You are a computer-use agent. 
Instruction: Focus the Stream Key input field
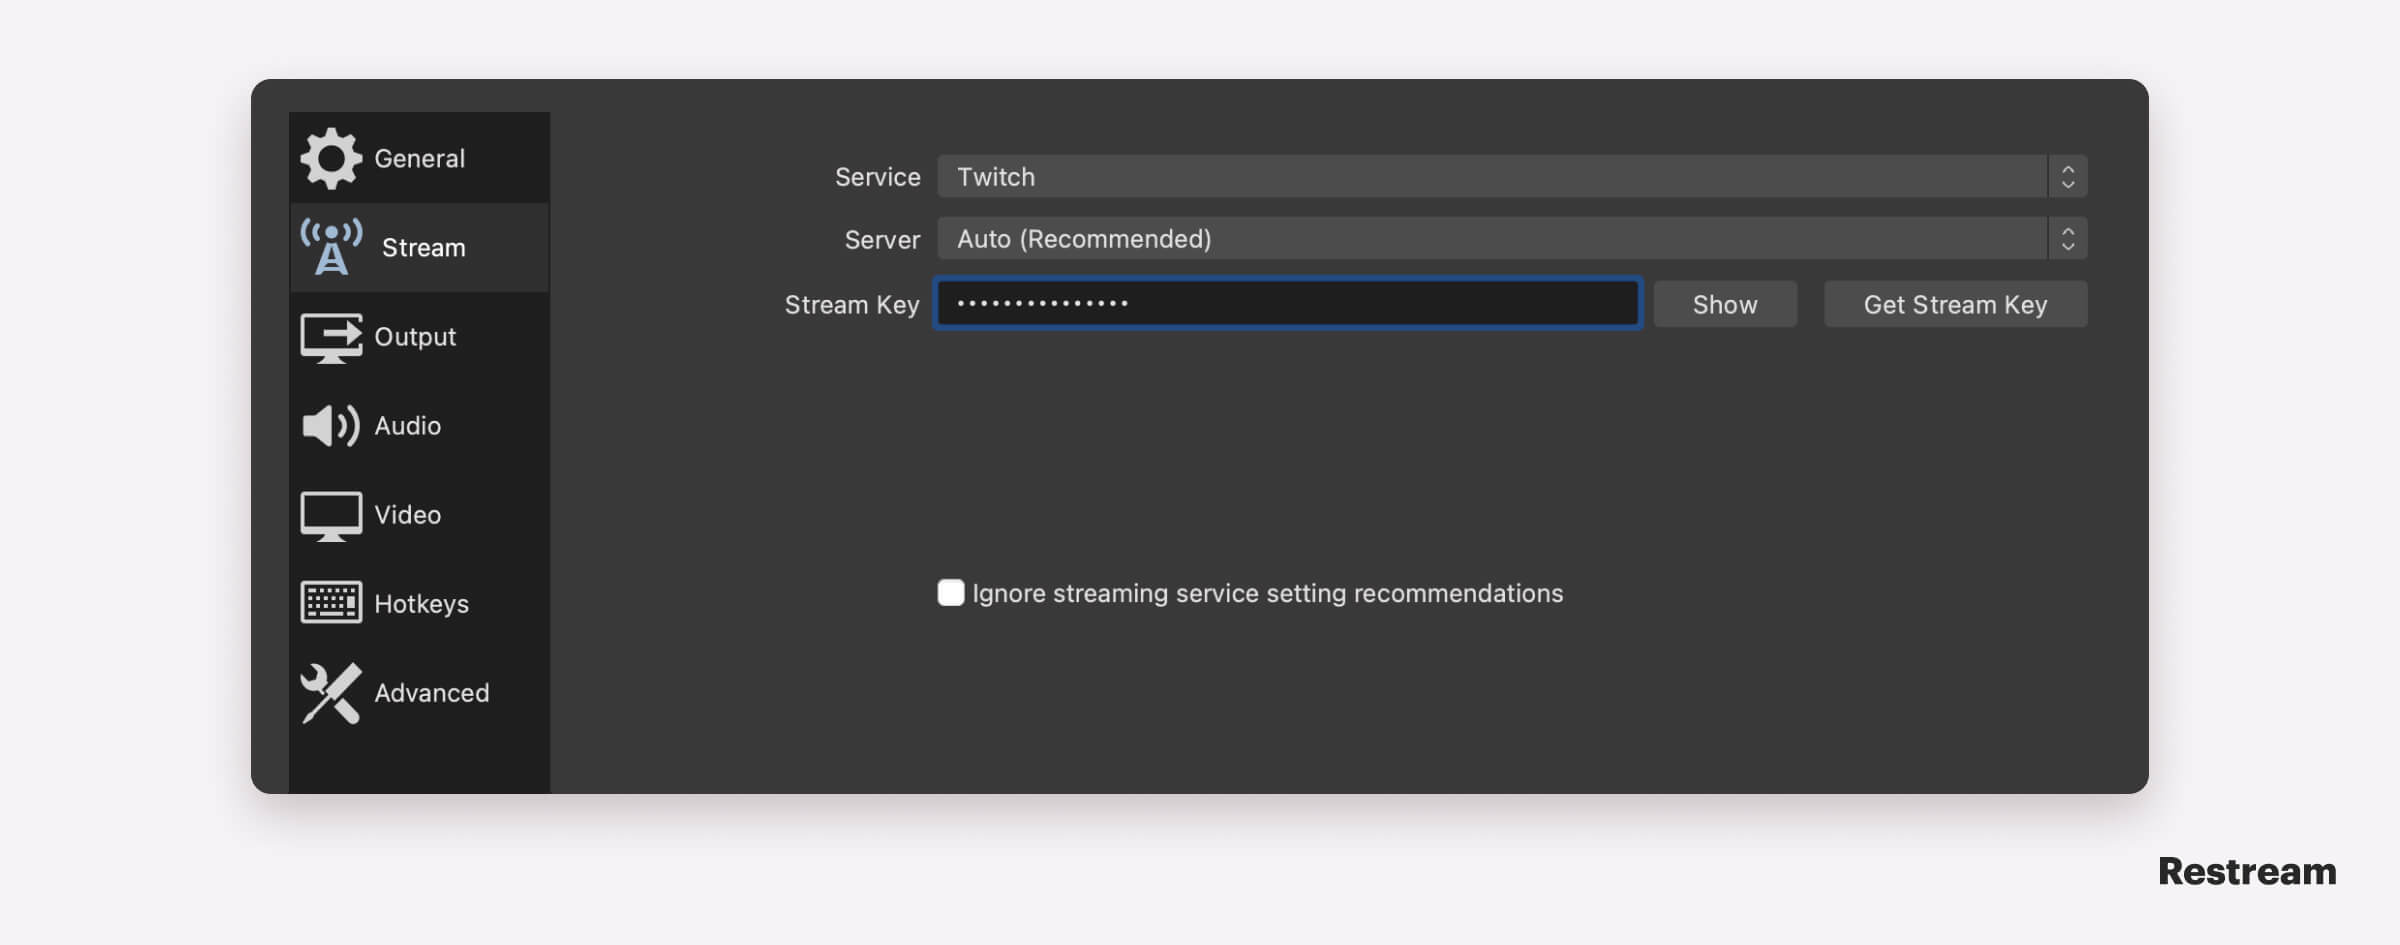(x=1288, y=304)
